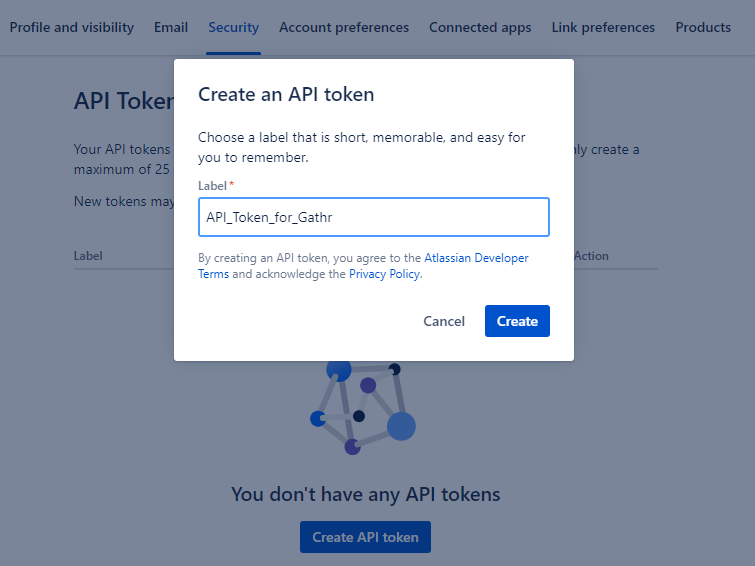Viewport: 755px width, 566px height.
Task: Click the Create API token page button
Action: tap(365, 537)
